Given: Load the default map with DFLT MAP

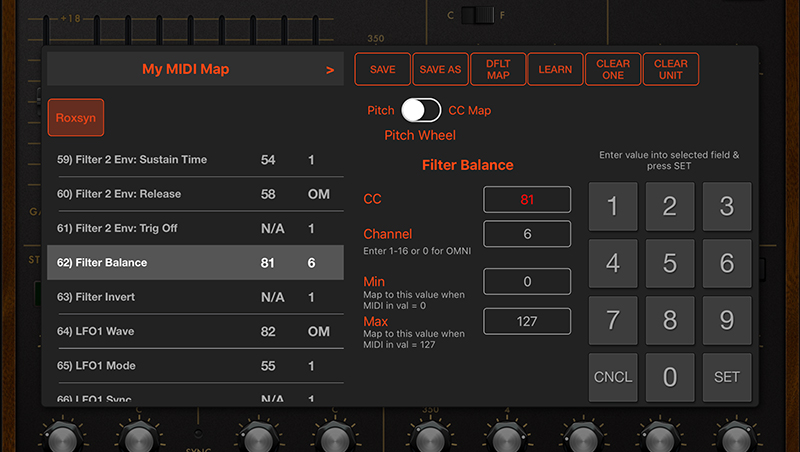Looking at the screenshot, I should pos(498,69).
